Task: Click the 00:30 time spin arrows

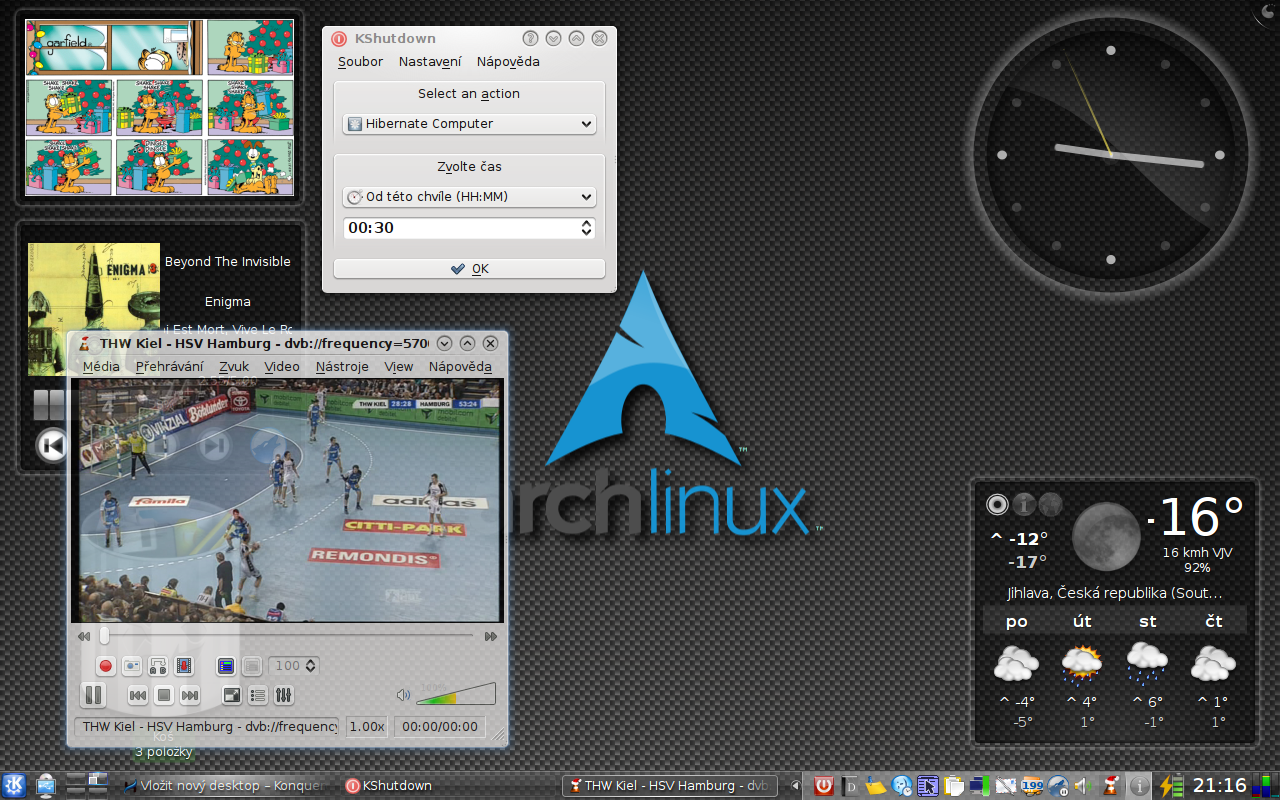Action: (587, 228)
